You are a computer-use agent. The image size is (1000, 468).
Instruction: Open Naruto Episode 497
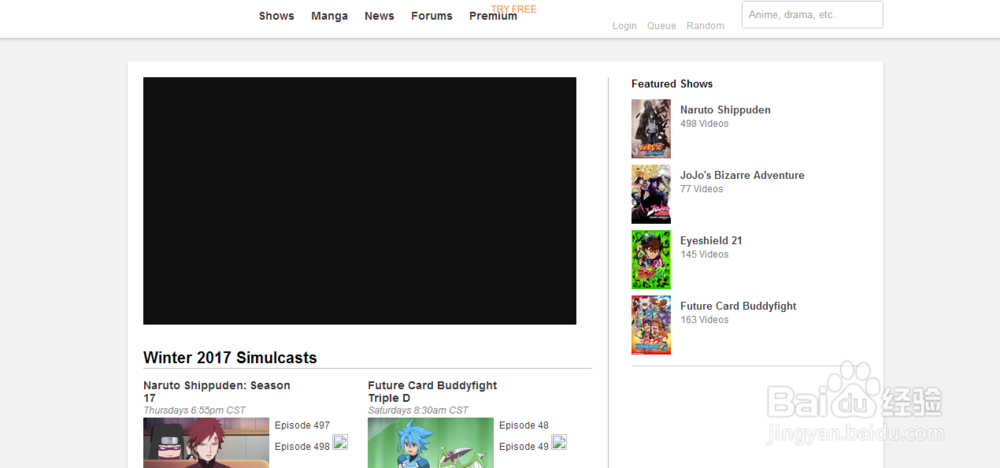click(302, 425)
